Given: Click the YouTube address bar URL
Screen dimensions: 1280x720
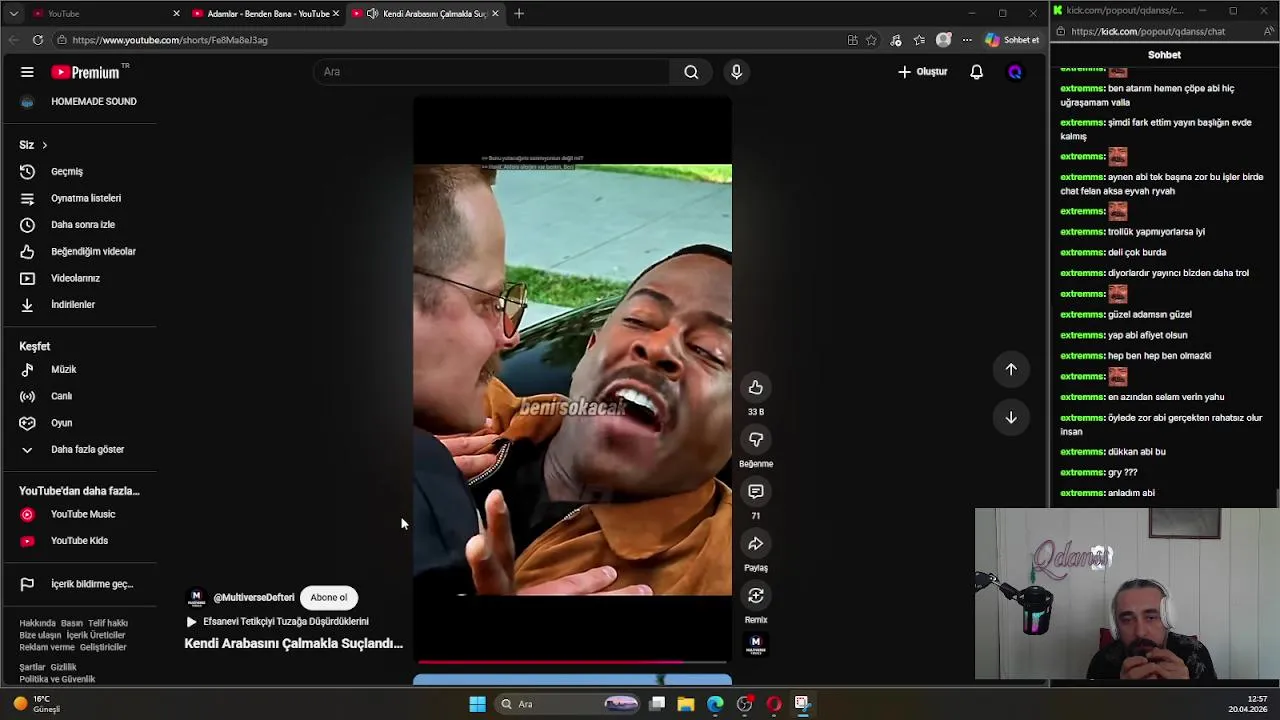Looking at the screenshot, I should tap(170, 40).
